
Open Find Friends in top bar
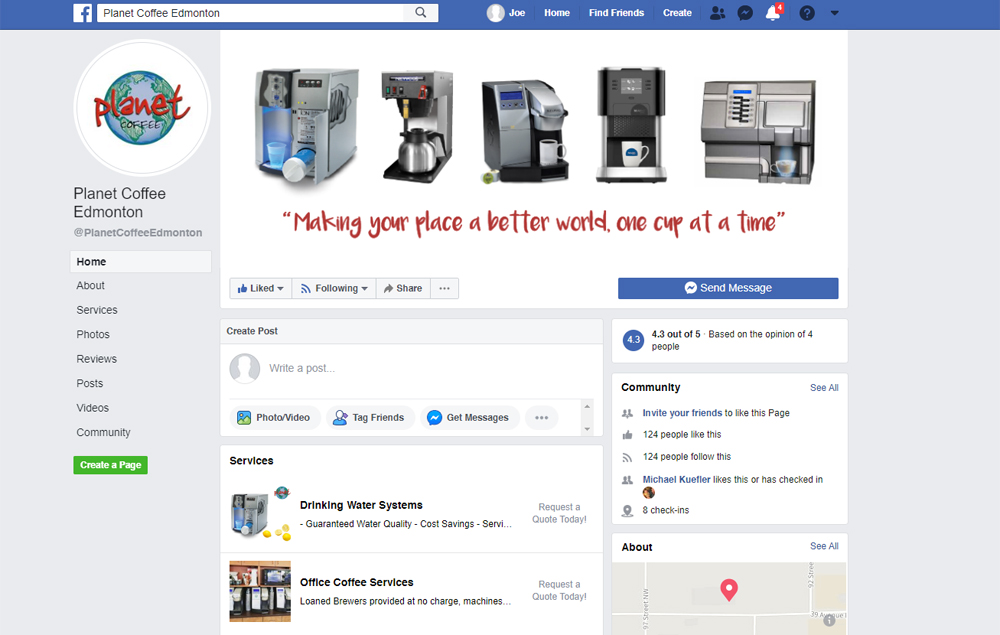[616, 13]
